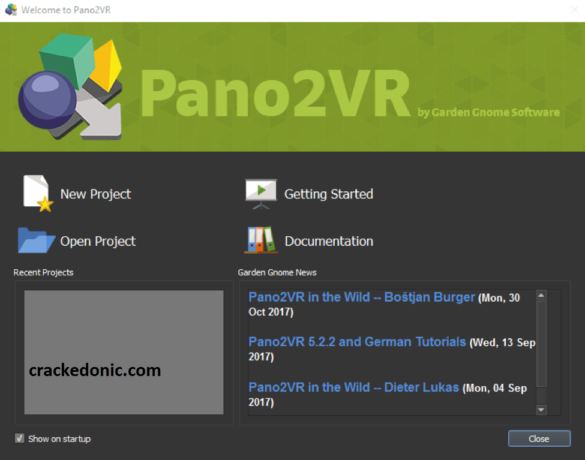Image resolution: width=585 pixels, height=460 pixels.
Task: Click the Pano2VR icon in the title bar
Action: 11,10
